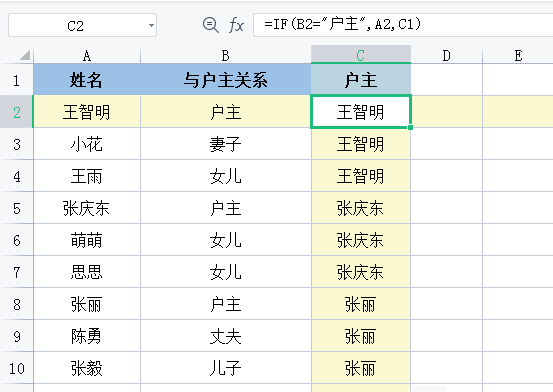
Task: Click the magnifier zoom icon beside fx
Action: coord(211,25)
